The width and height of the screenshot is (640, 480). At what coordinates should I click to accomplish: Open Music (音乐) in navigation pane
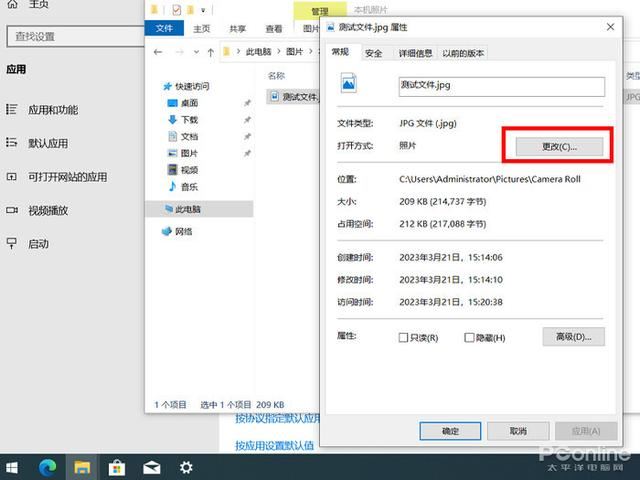click(189, 187)
